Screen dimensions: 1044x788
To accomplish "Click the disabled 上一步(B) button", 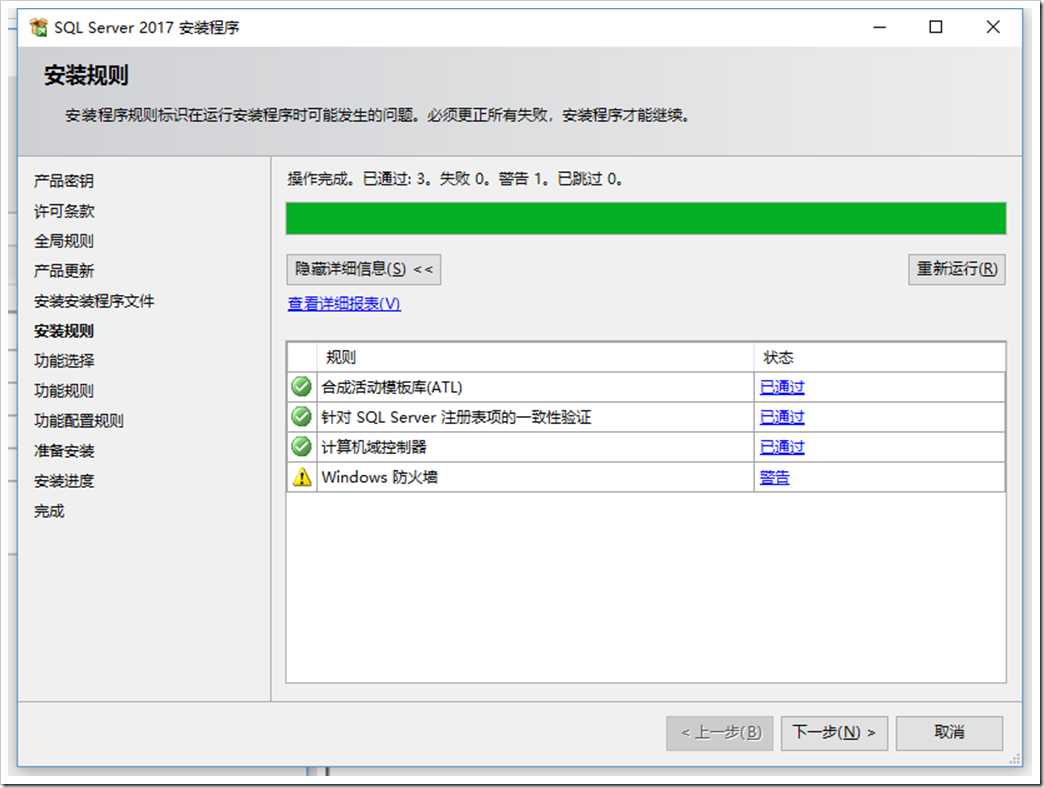I will click(x=720, y=733).
